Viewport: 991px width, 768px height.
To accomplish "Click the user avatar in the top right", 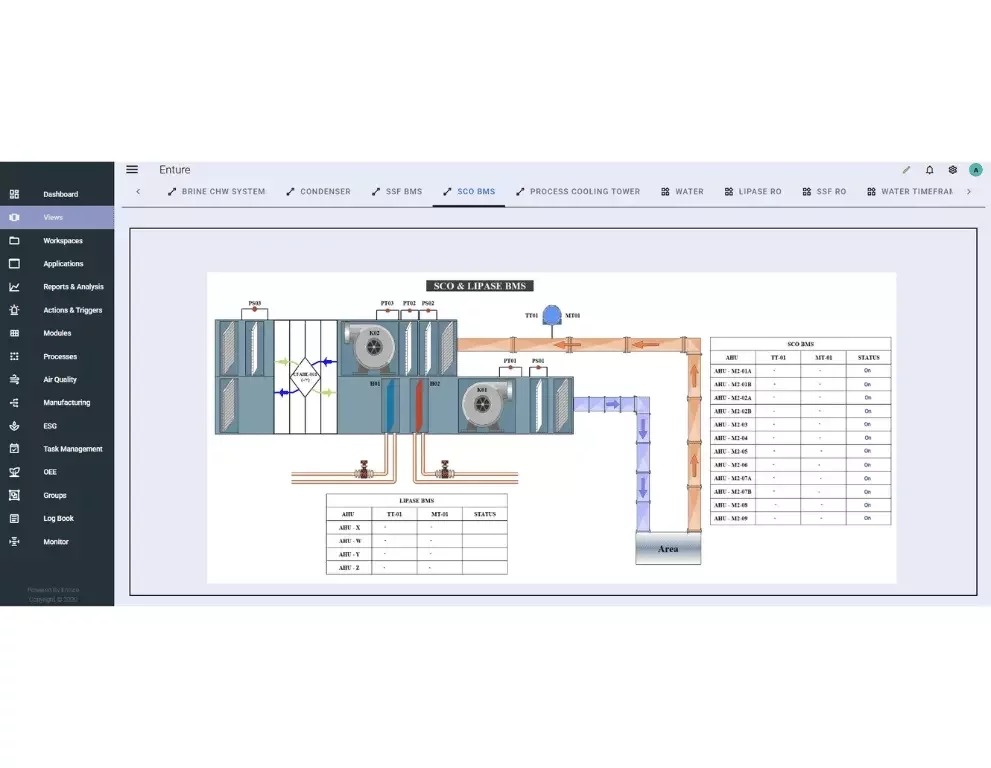I will click(976, 170).
